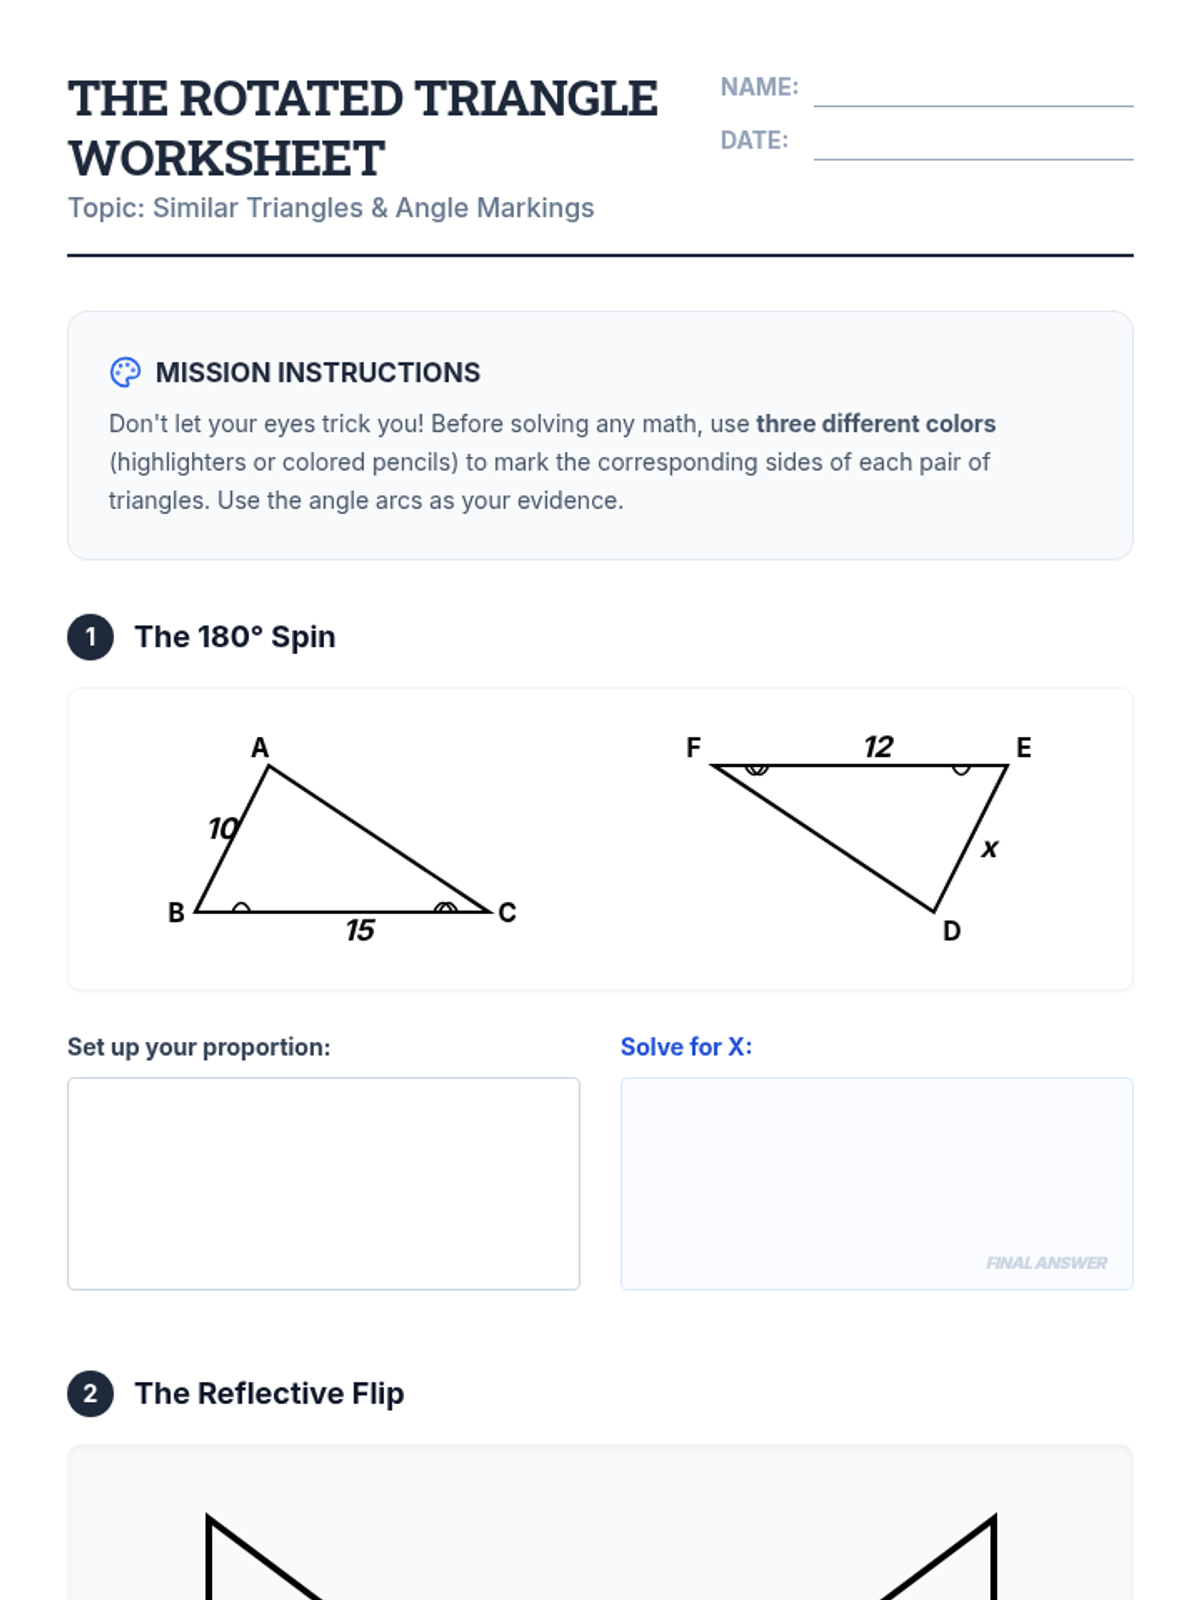1200x1600 pixels.
Task: Click the 'The 180° Spin' heading
Action: pyautogui.click(x=235, y=637)
